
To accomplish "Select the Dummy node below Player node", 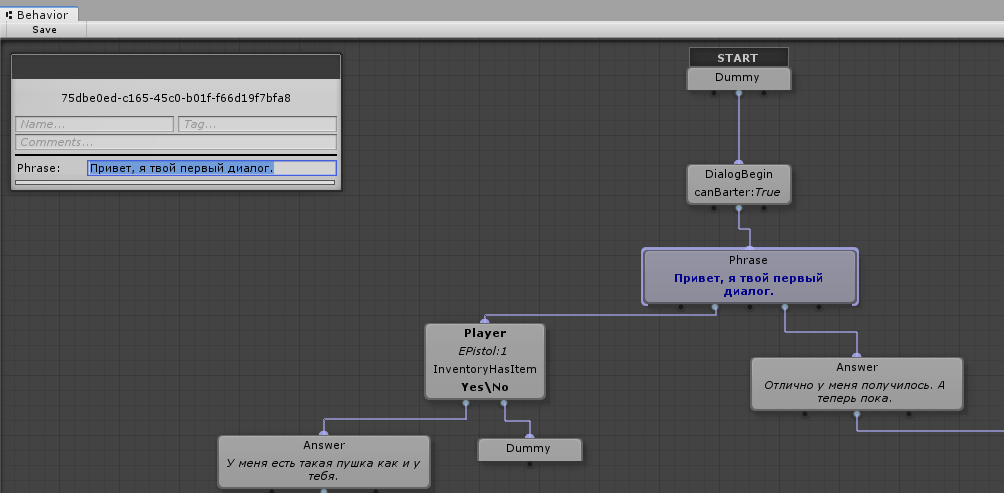I will click(x=530, y=449).
